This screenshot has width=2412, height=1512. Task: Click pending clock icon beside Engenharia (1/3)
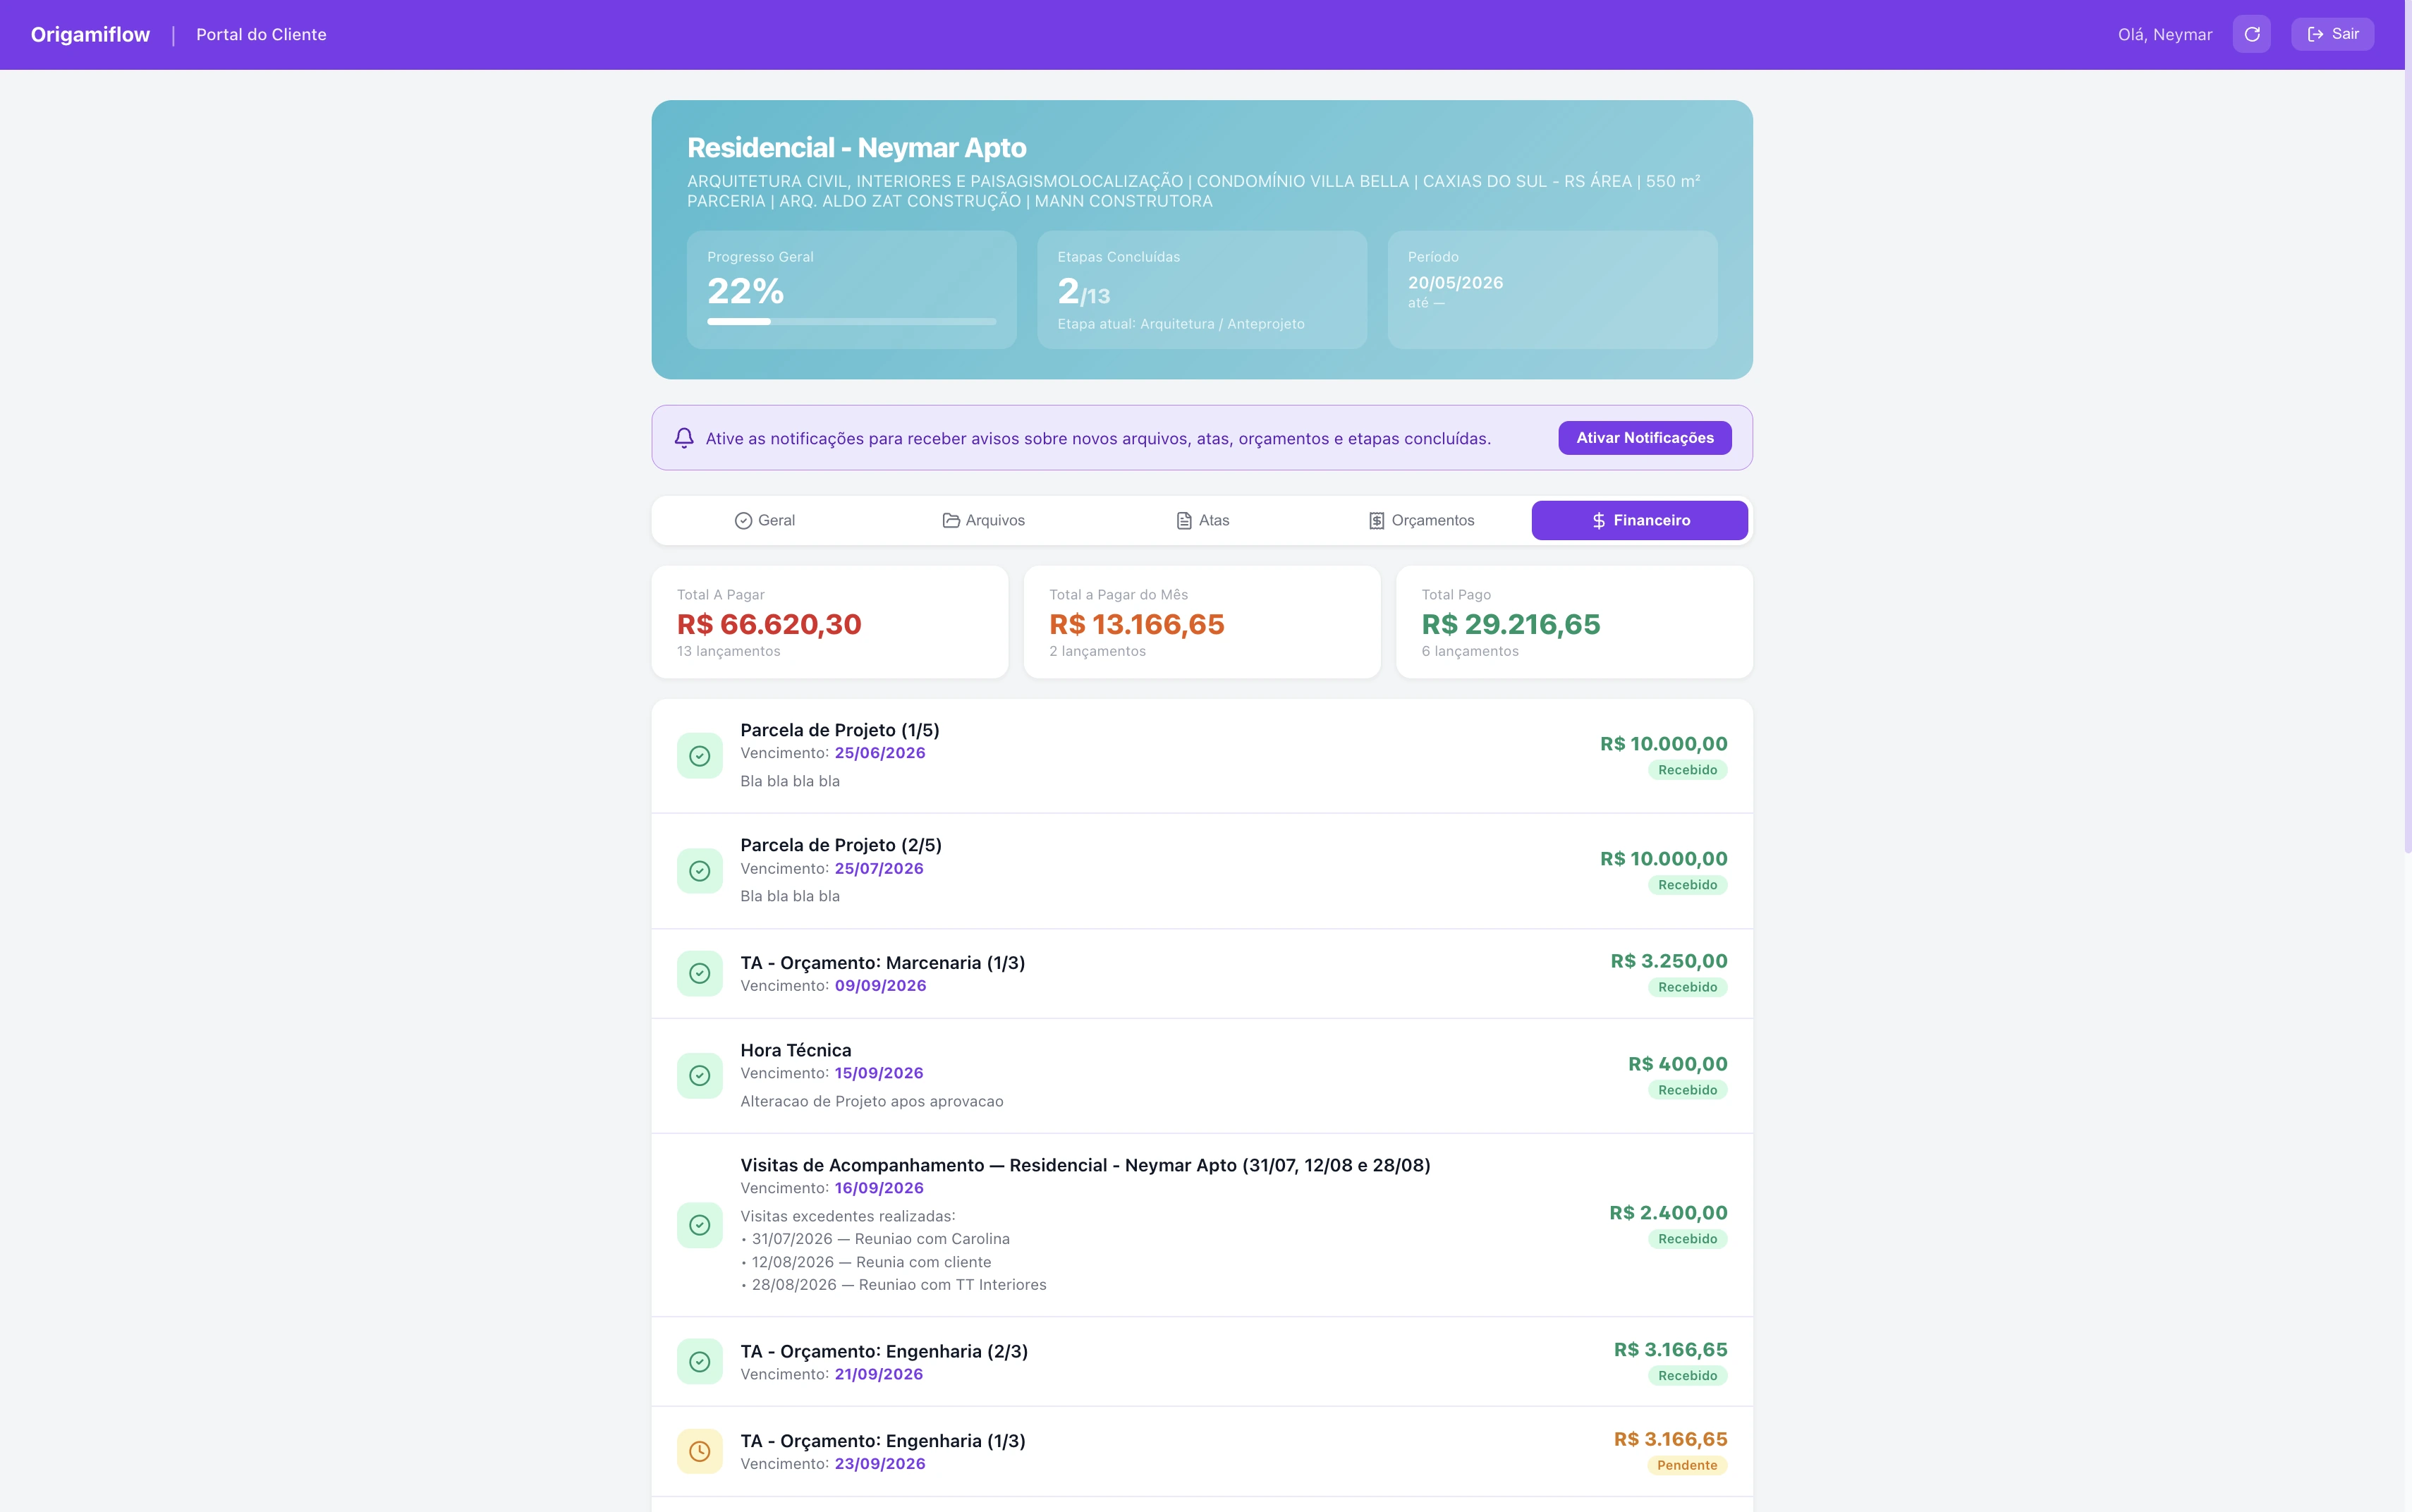700,1452
